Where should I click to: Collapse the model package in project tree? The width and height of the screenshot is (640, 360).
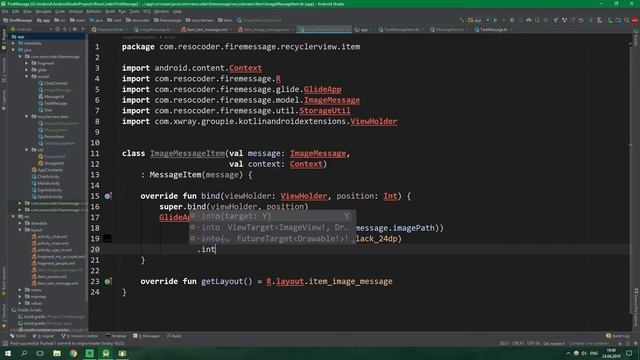pos(27,76)
